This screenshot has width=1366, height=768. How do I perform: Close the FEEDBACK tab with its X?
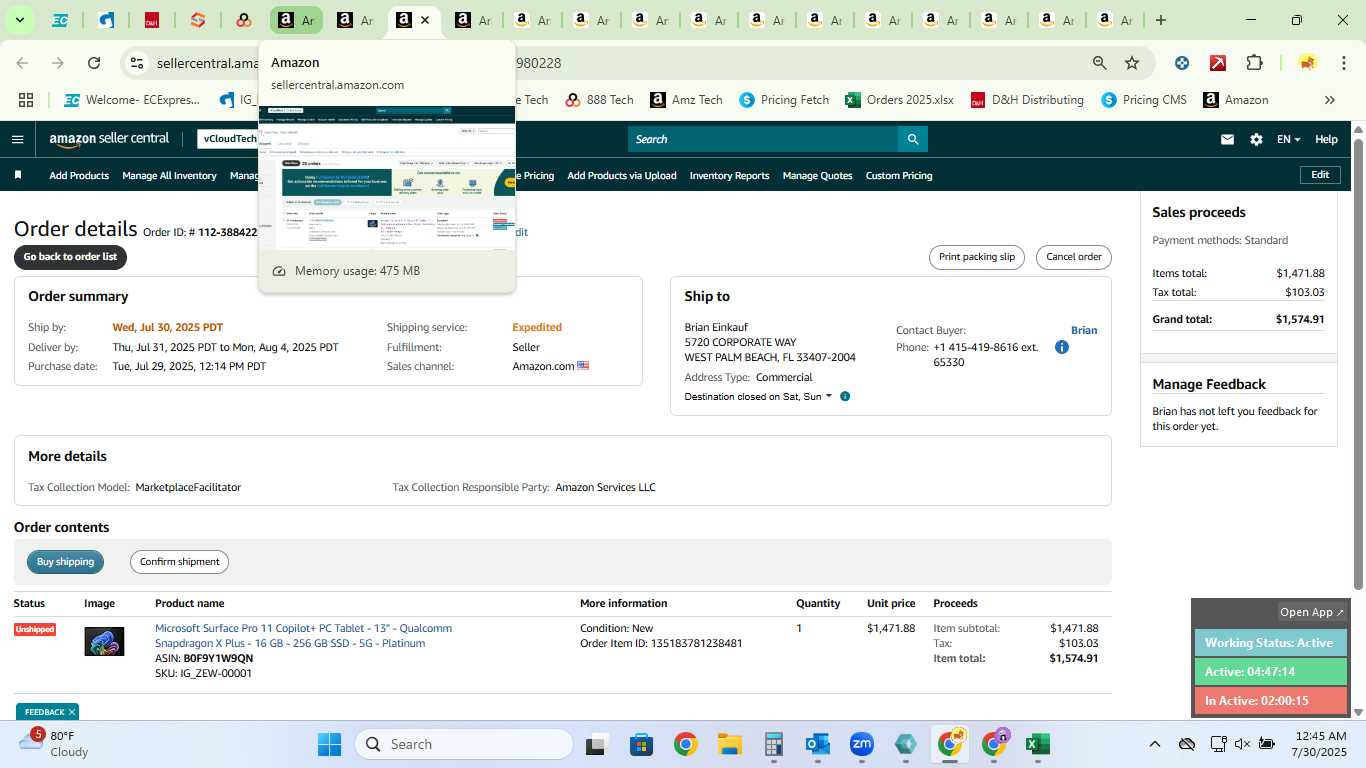click(72, 712)
